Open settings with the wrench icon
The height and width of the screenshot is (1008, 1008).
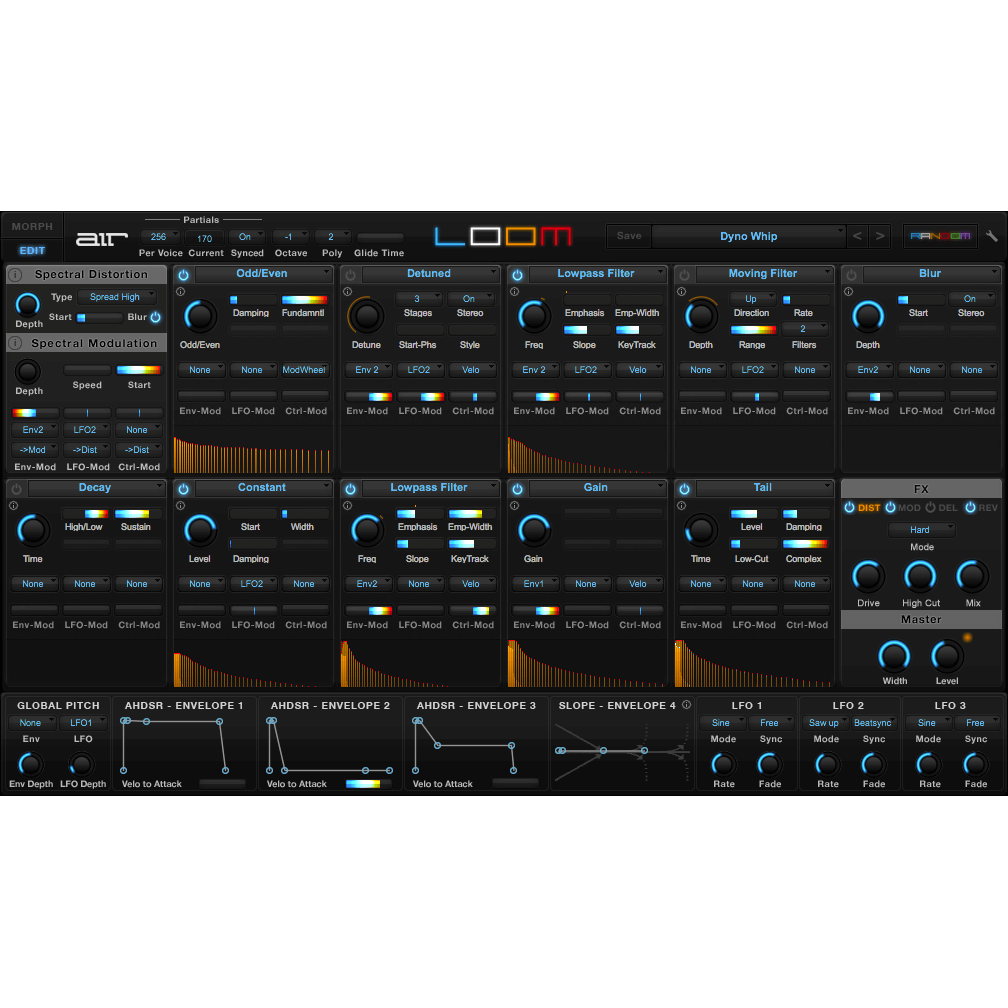[991, 236]
